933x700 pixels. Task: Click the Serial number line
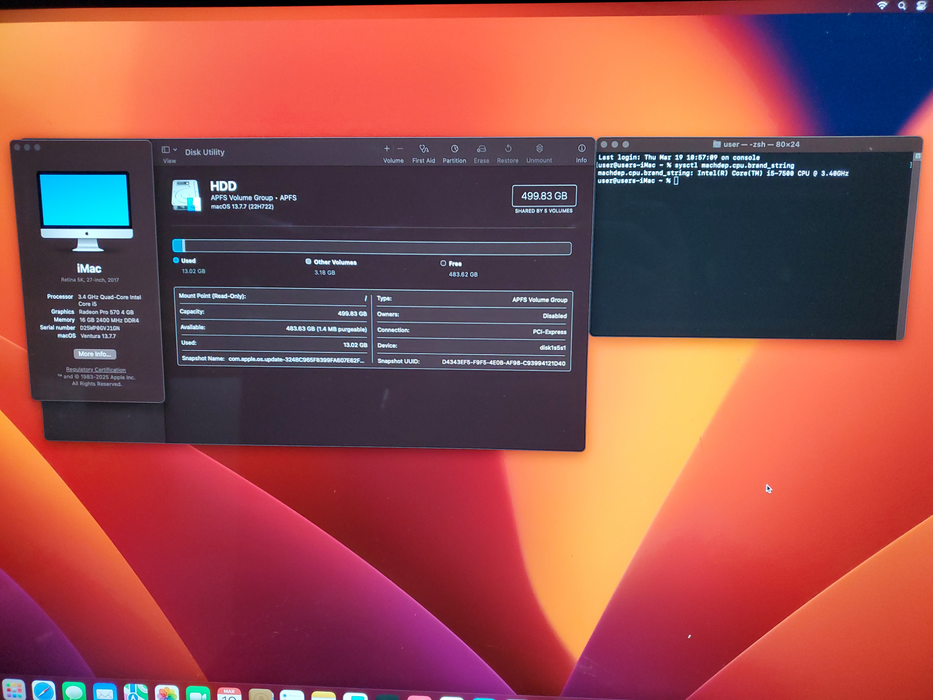(x=80, y=328)
